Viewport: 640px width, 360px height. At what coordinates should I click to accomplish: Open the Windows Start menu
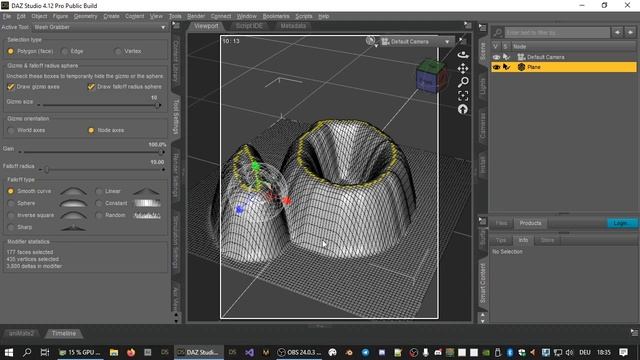pos(9,352)
